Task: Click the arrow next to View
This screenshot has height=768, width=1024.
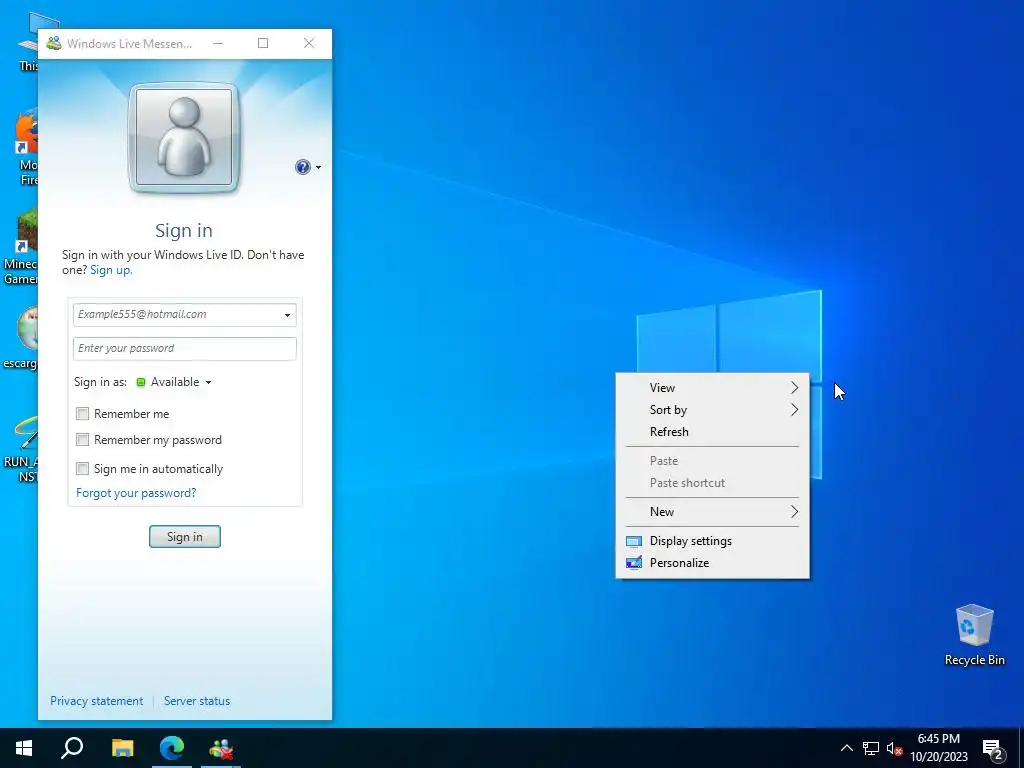Action: [794, 388]
